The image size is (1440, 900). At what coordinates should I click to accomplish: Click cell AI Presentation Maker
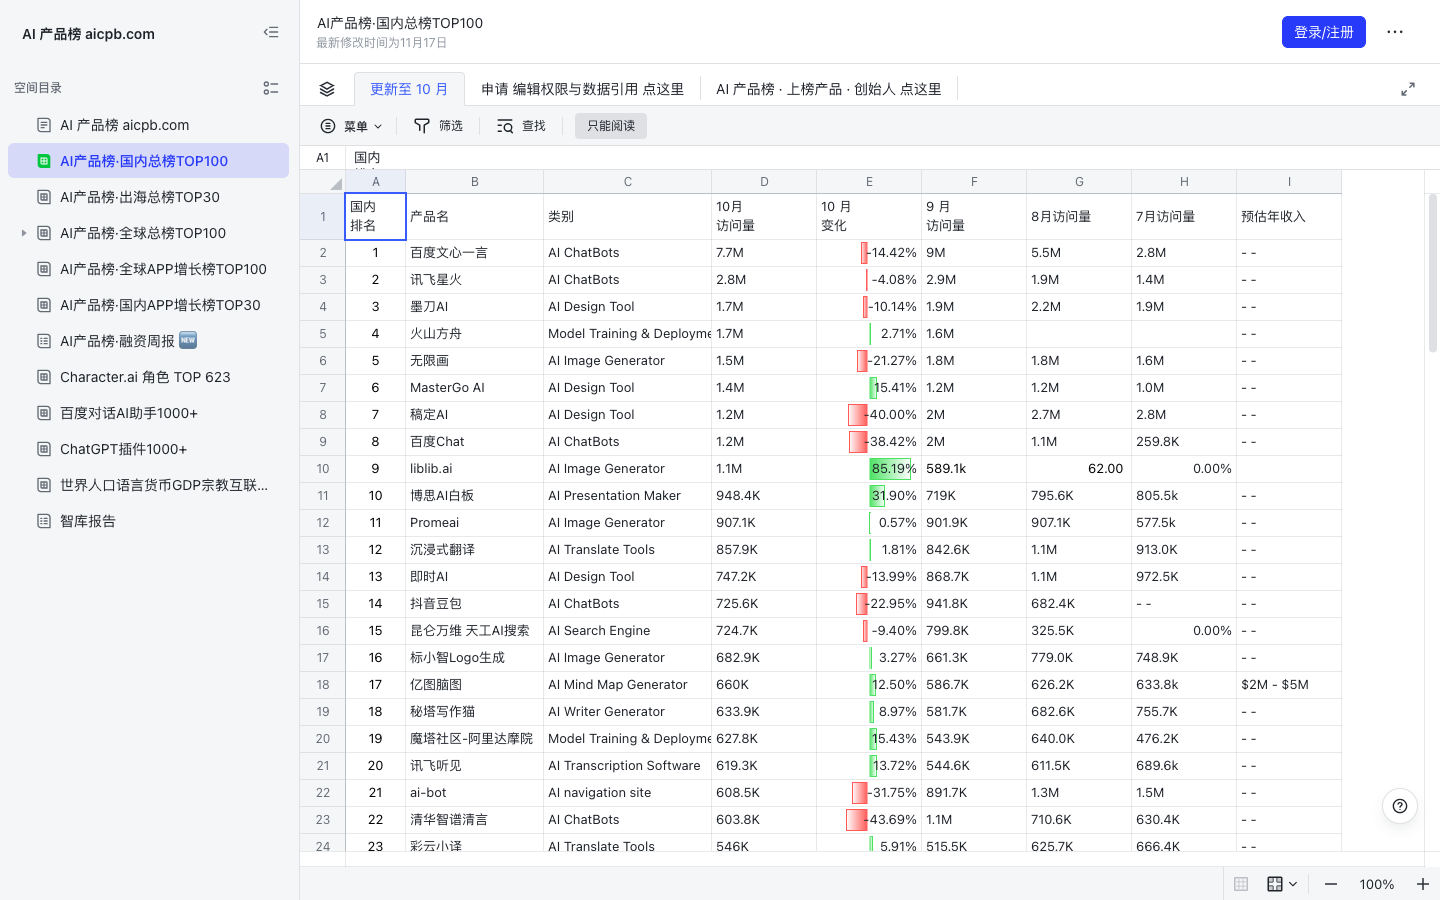[x=628, y=496]
